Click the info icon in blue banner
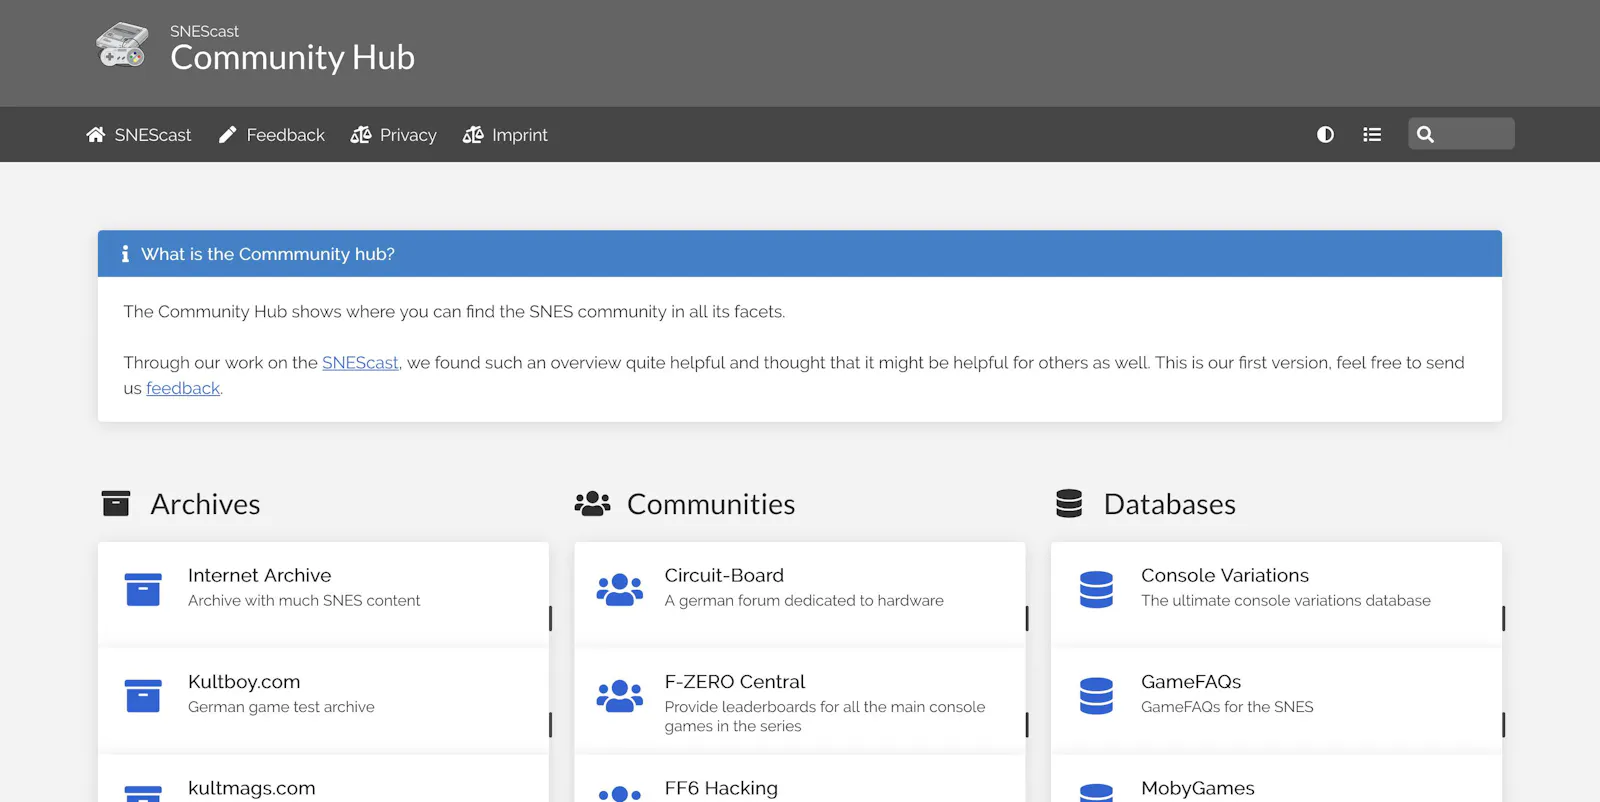Viewport: 1600px width, 802px height. coord(125,254)
